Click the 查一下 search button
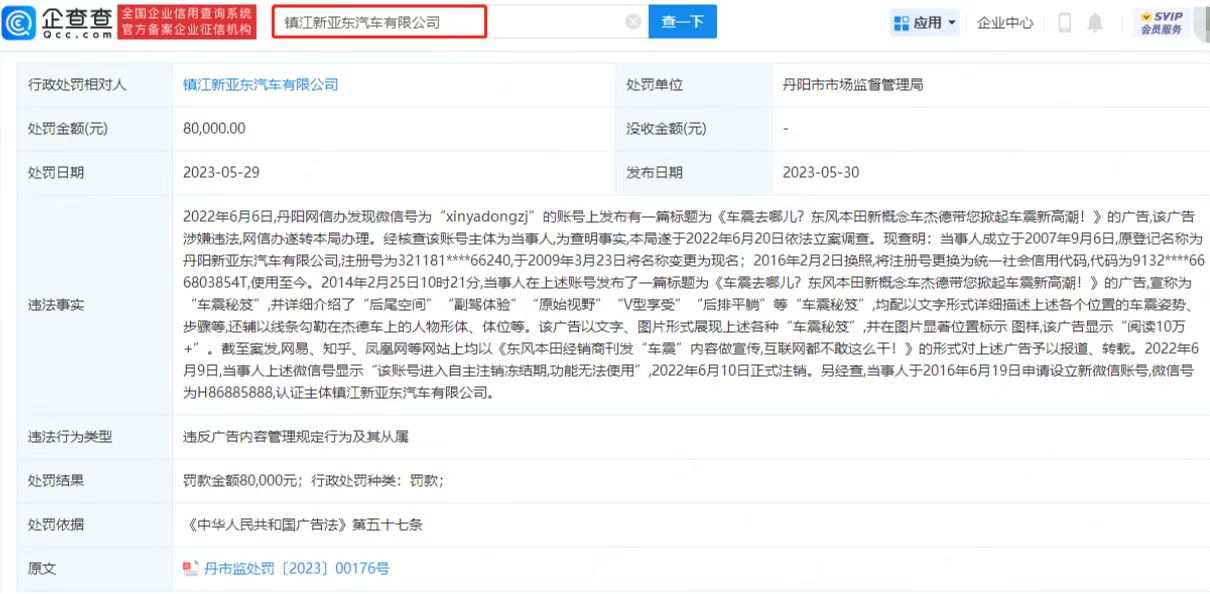This screenshot has width=1210, height=594. 682,22
